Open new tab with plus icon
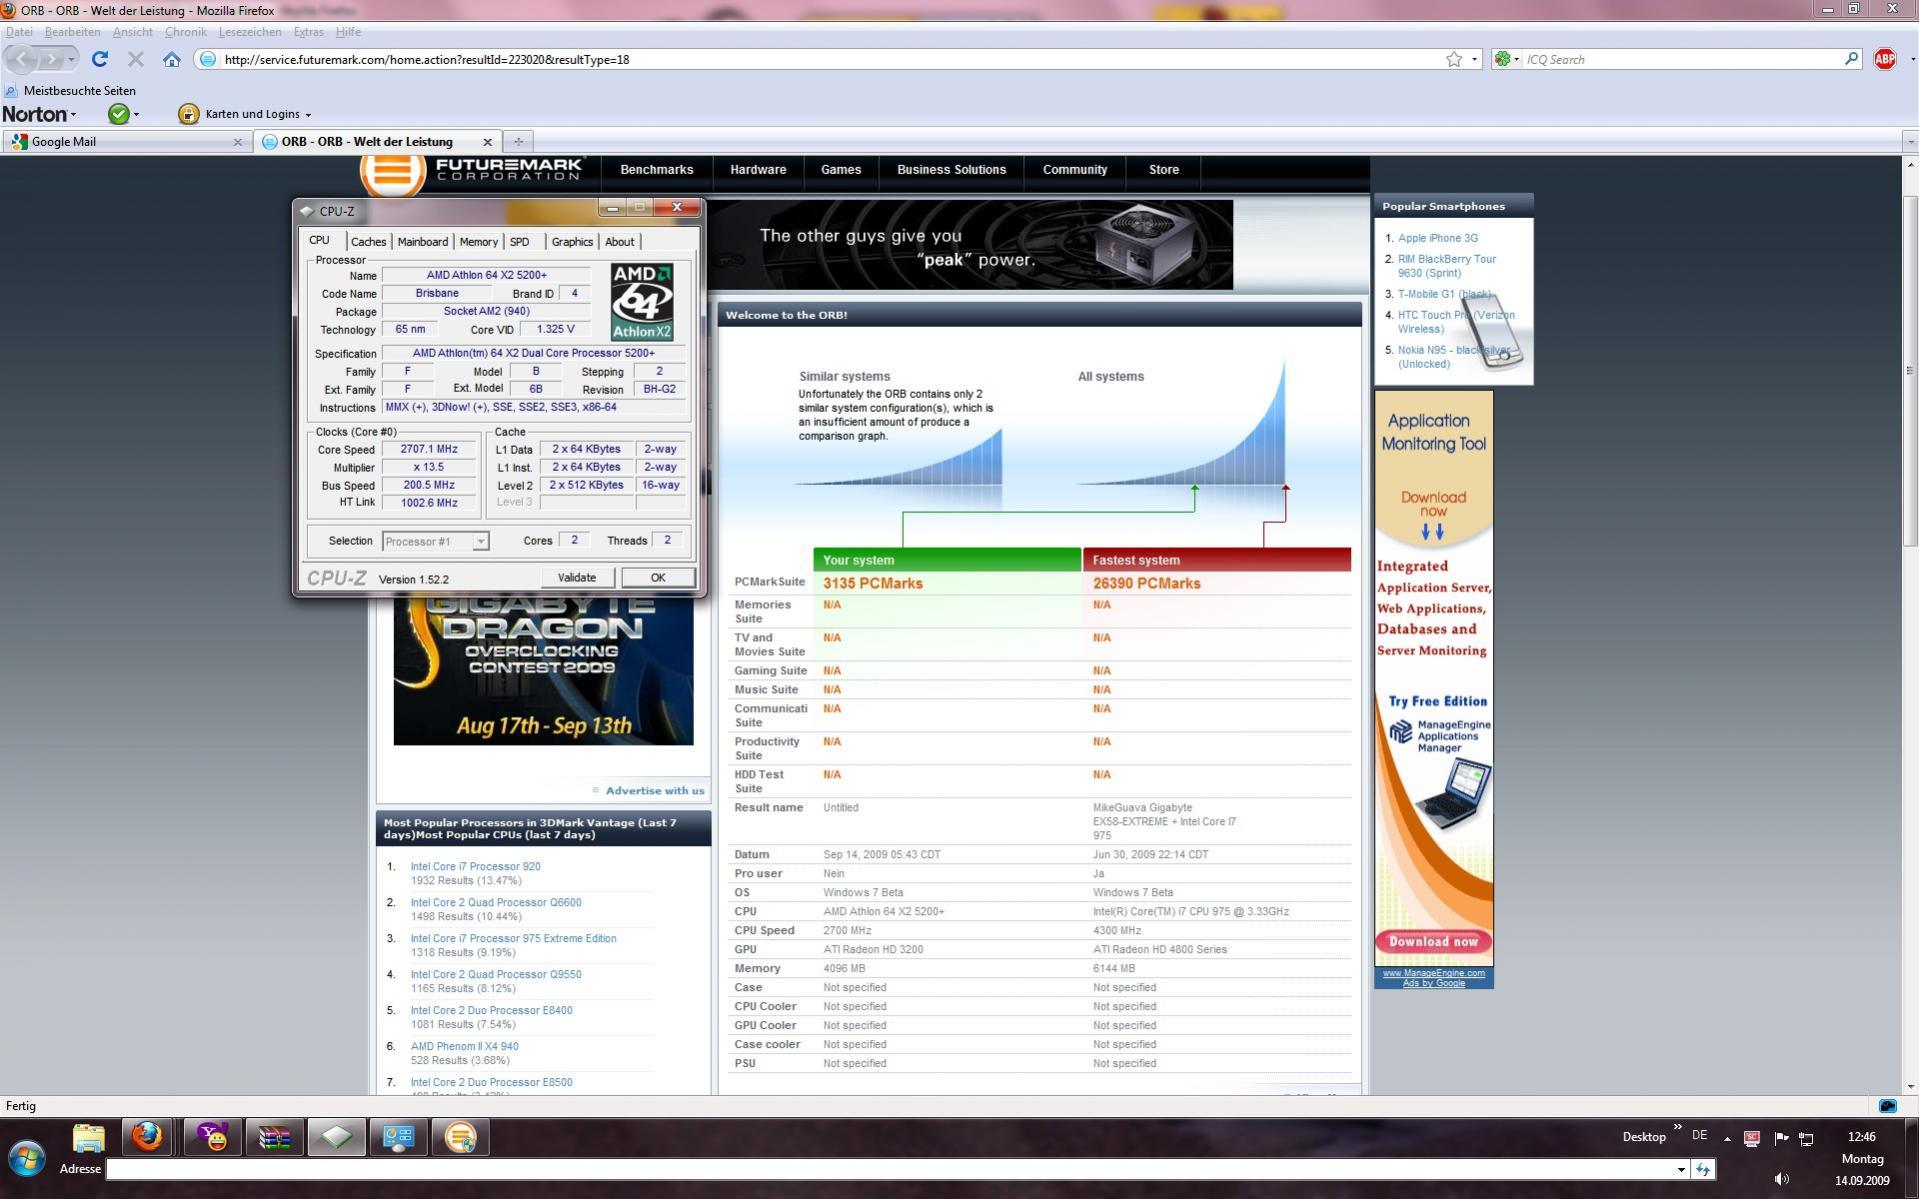 point(518,141)
